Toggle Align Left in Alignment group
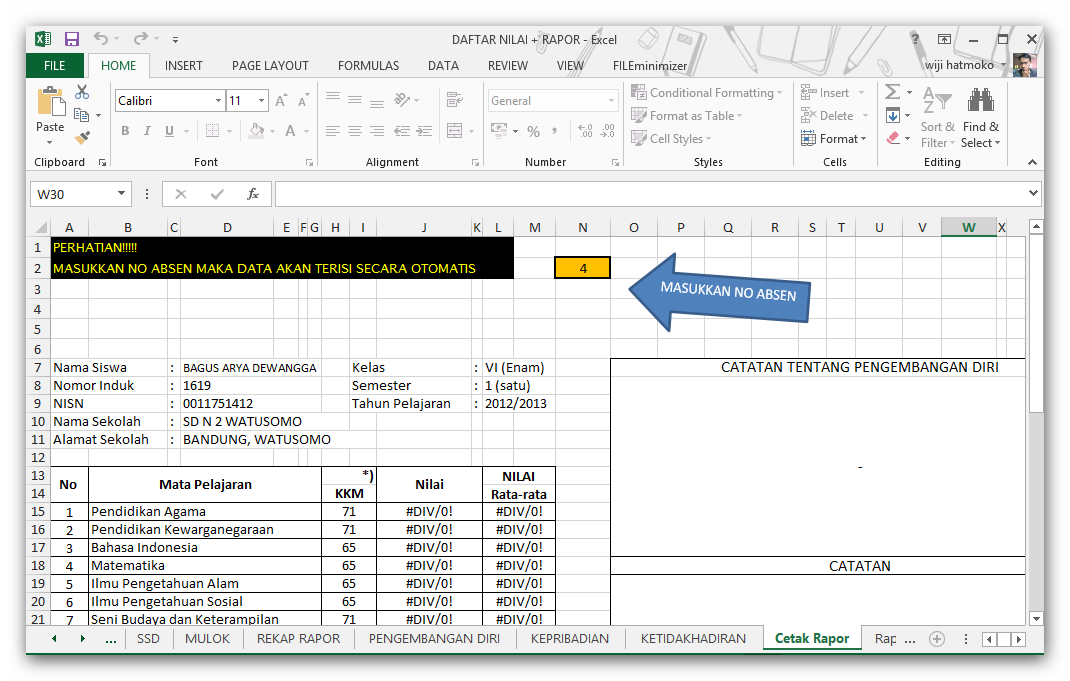Screen dimensions: 1070x681 [x=332, y=130]
